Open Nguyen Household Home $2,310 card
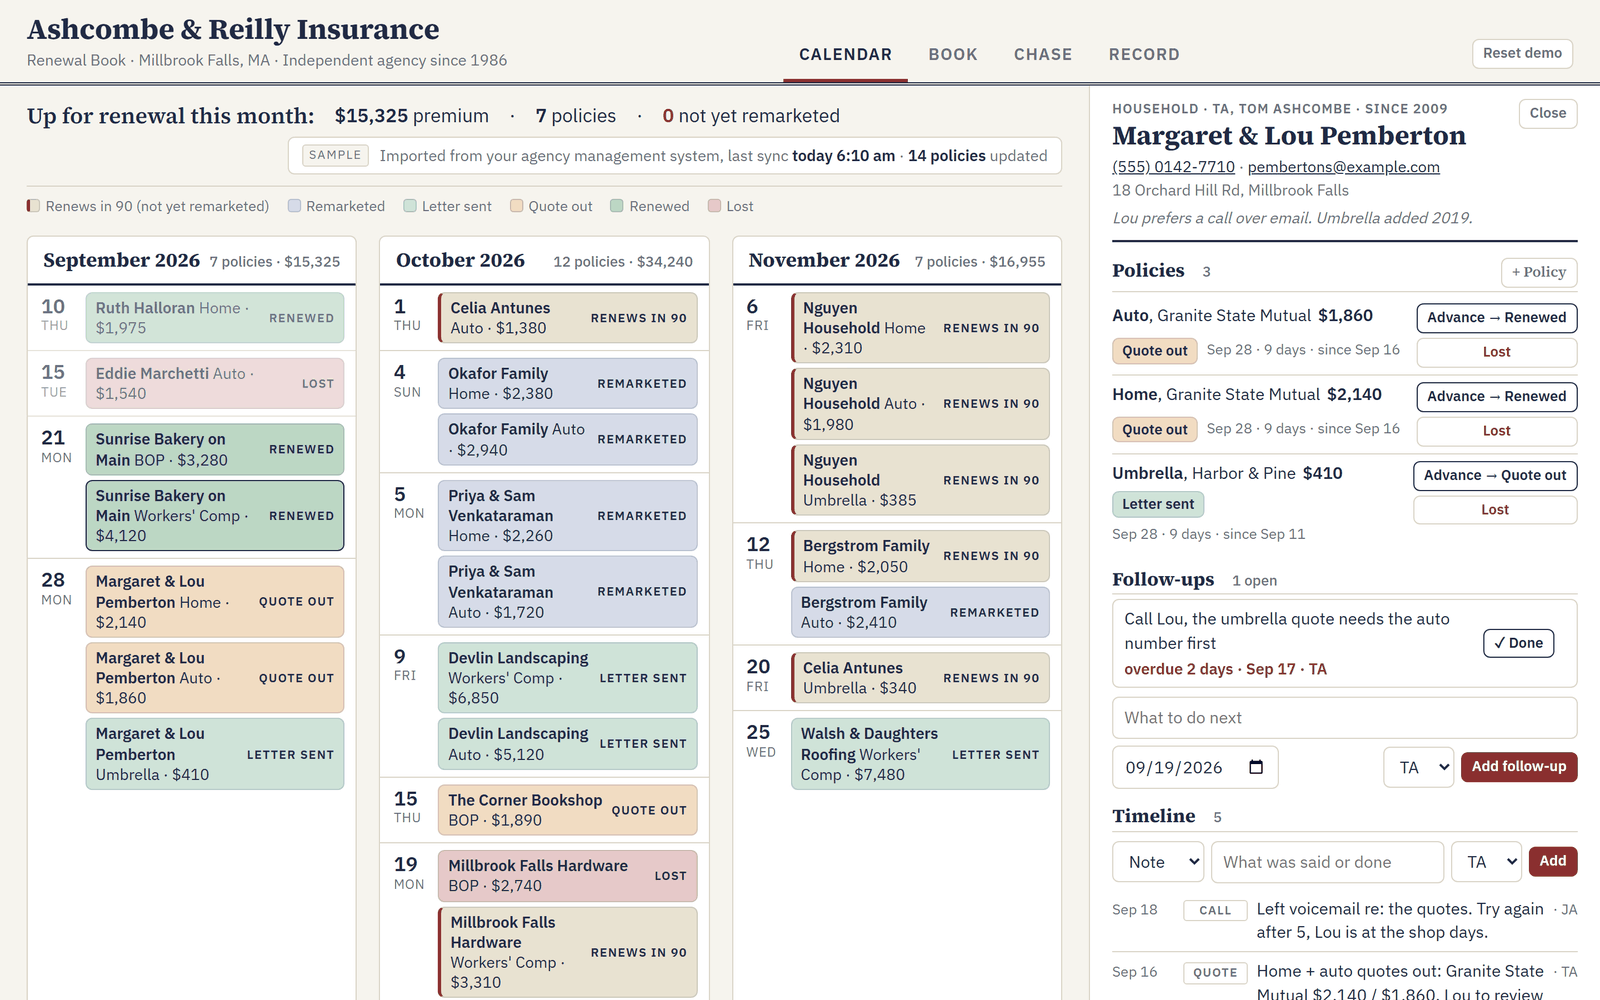Viewport: 1600px width, 1000px height. pyautogui.click(x=920, y=328)
